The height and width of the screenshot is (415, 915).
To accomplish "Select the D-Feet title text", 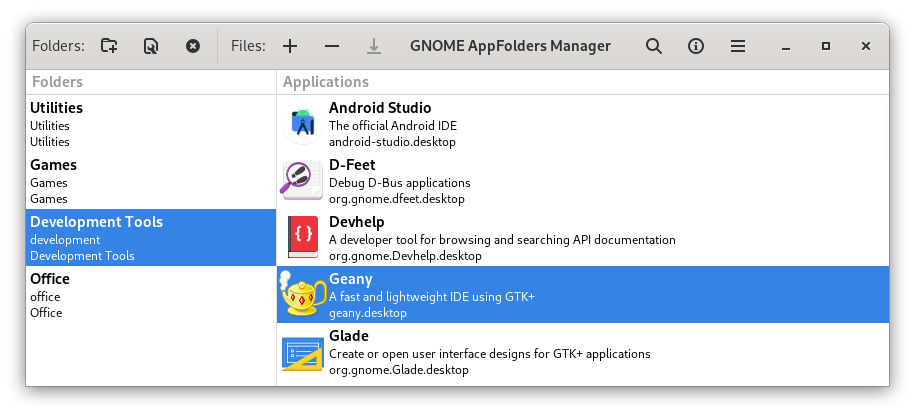I will click(x=352, y=165).
